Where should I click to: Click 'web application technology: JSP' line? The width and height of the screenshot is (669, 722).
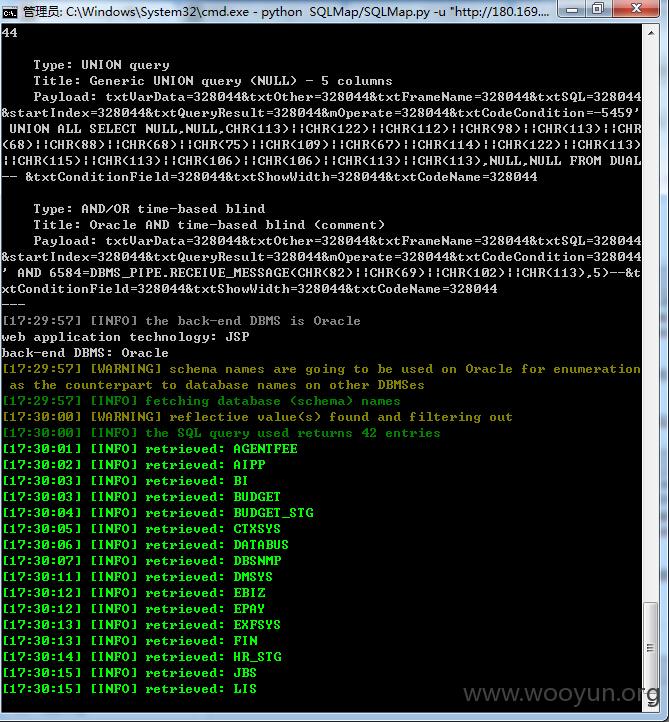[125, 337]
